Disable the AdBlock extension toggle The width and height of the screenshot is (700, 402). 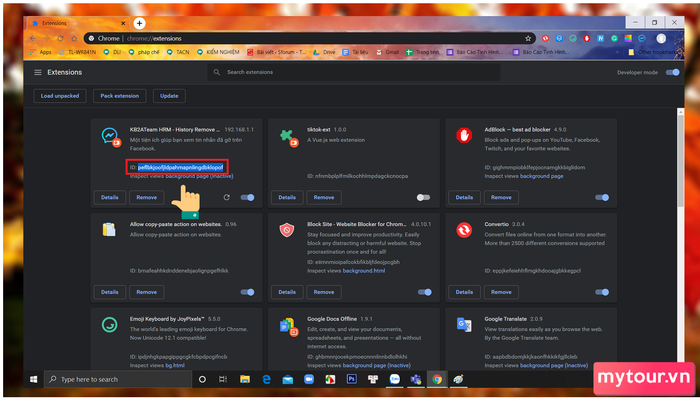click(602, 197)
